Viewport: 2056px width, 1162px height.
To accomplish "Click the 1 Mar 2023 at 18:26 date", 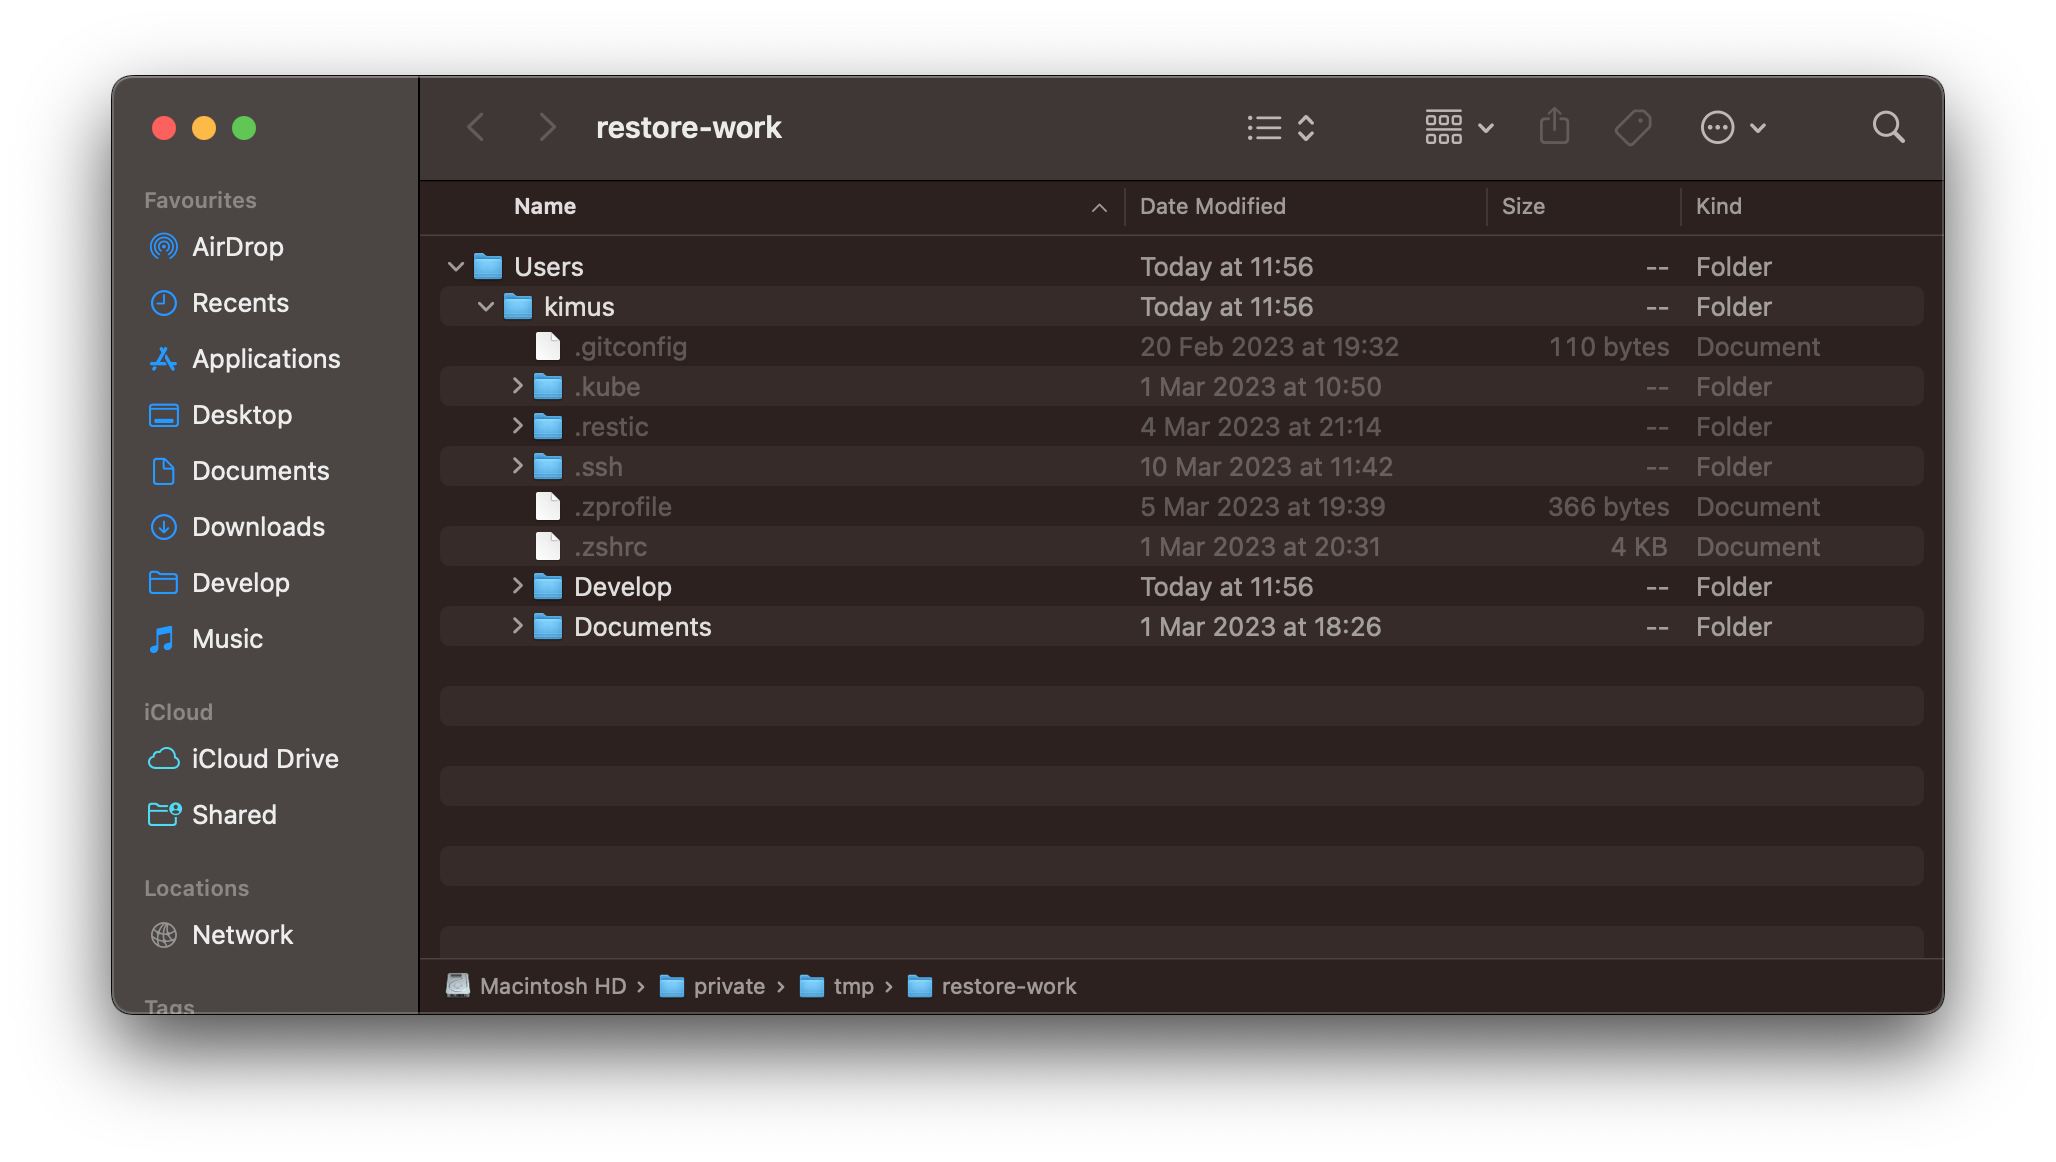I will [x=1260, y=627].
